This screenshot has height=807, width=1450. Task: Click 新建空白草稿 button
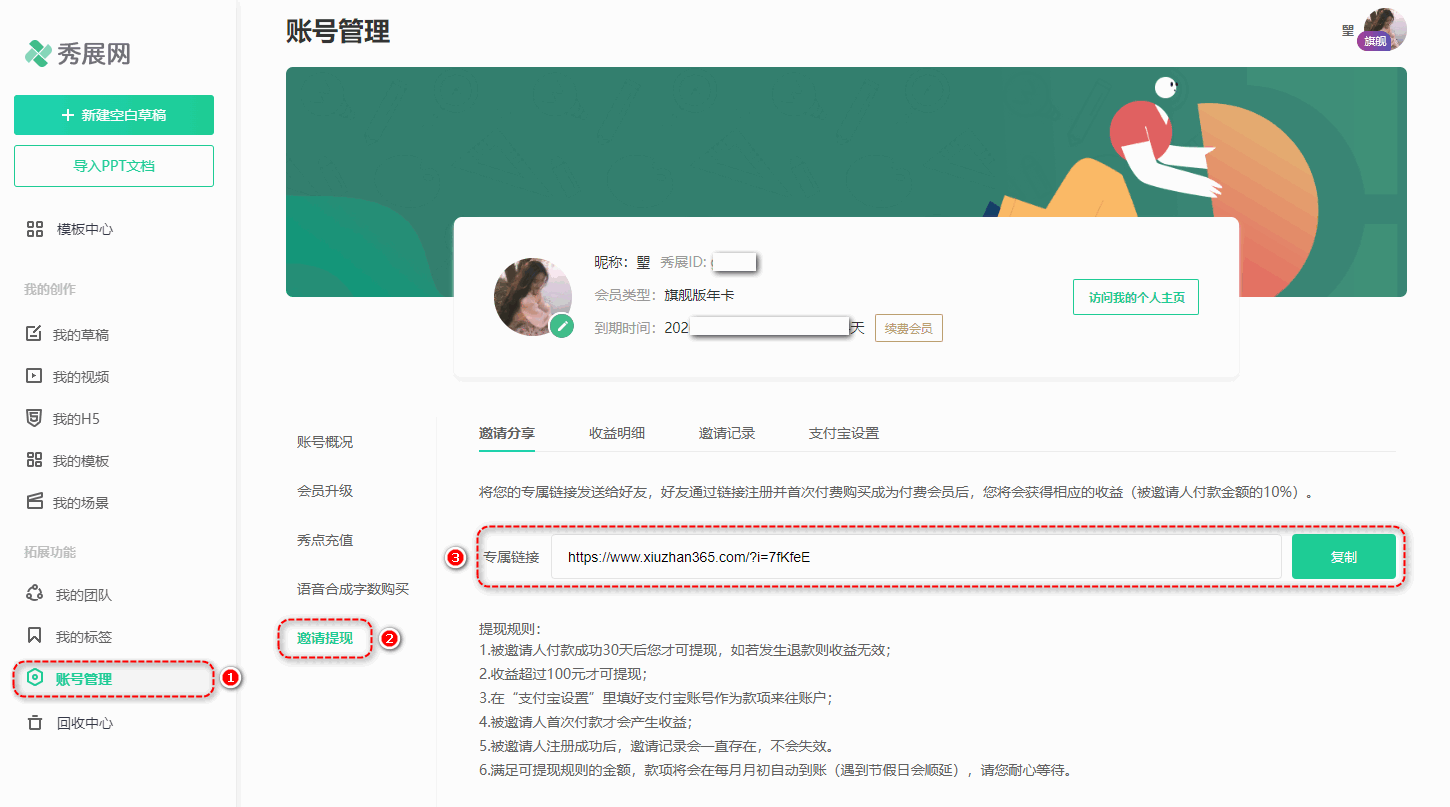(114, 115)
